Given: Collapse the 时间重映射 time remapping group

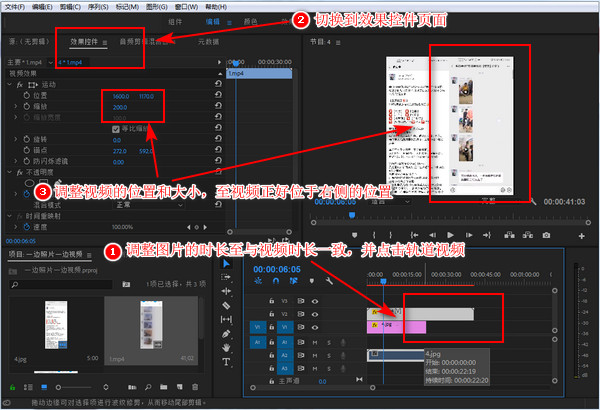Looking at the screenshot, I should click(x=10, y=216).
